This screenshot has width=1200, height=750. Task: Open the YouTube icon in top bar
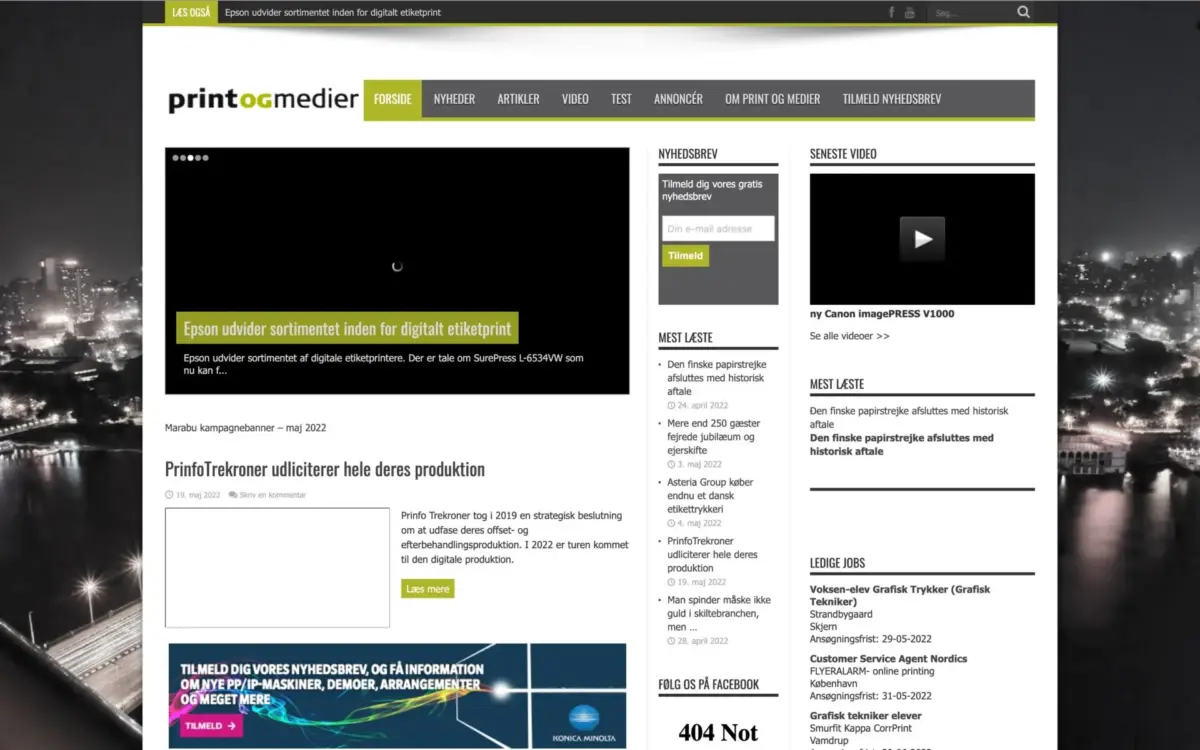[909, 12]
